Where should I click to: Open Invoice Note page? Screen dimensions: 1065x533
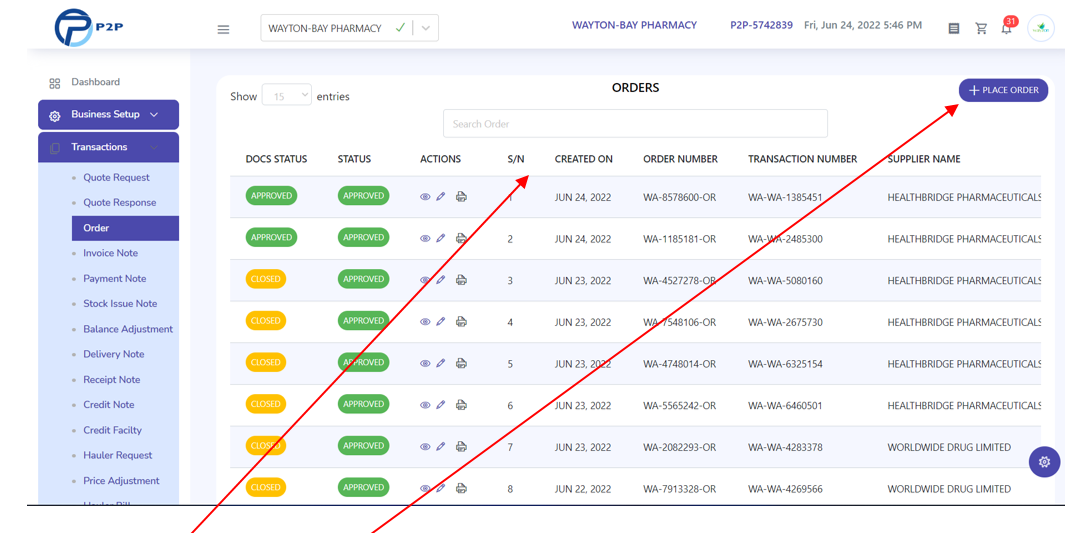(111, 253)
